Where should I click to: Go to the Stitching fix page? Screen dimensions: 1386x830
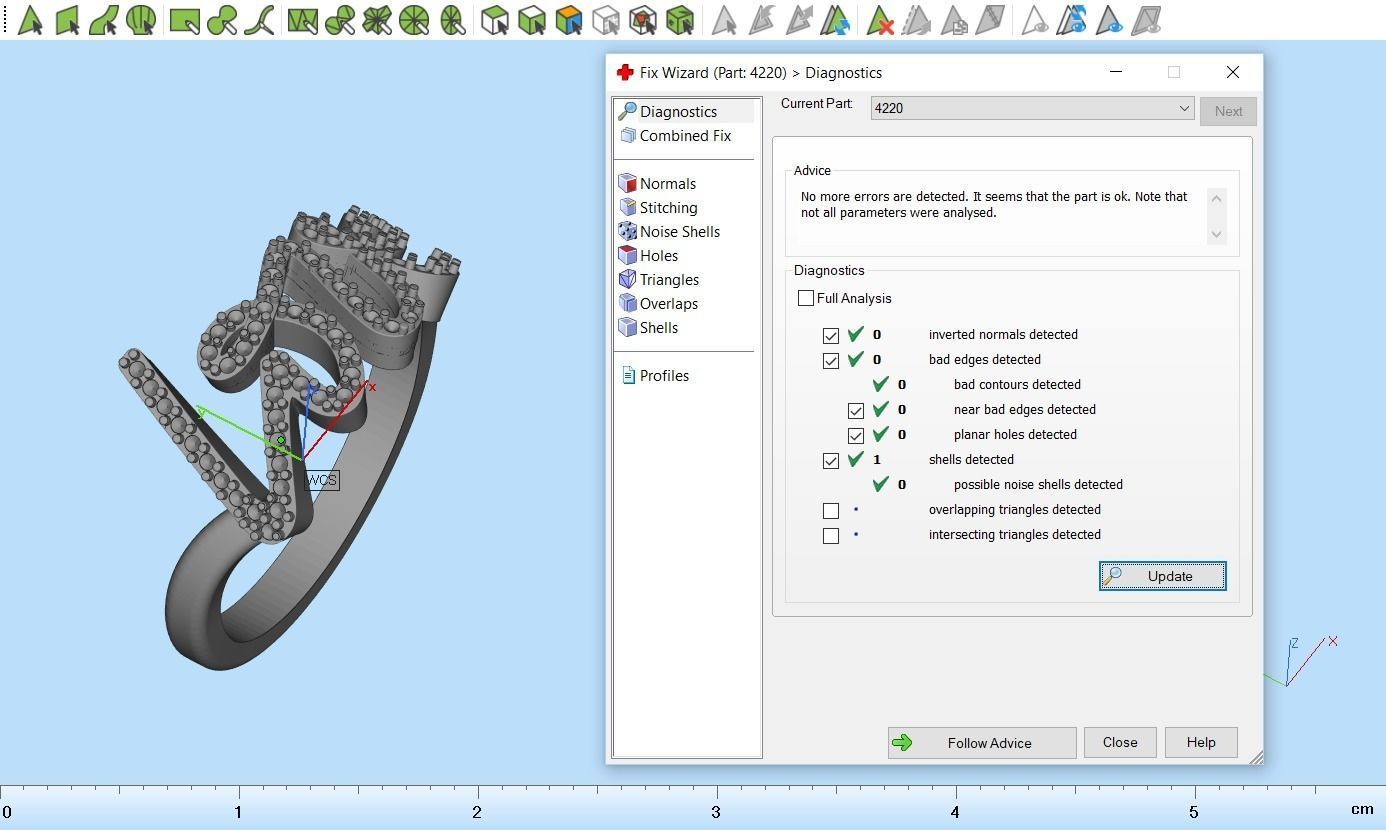point(668,207)
